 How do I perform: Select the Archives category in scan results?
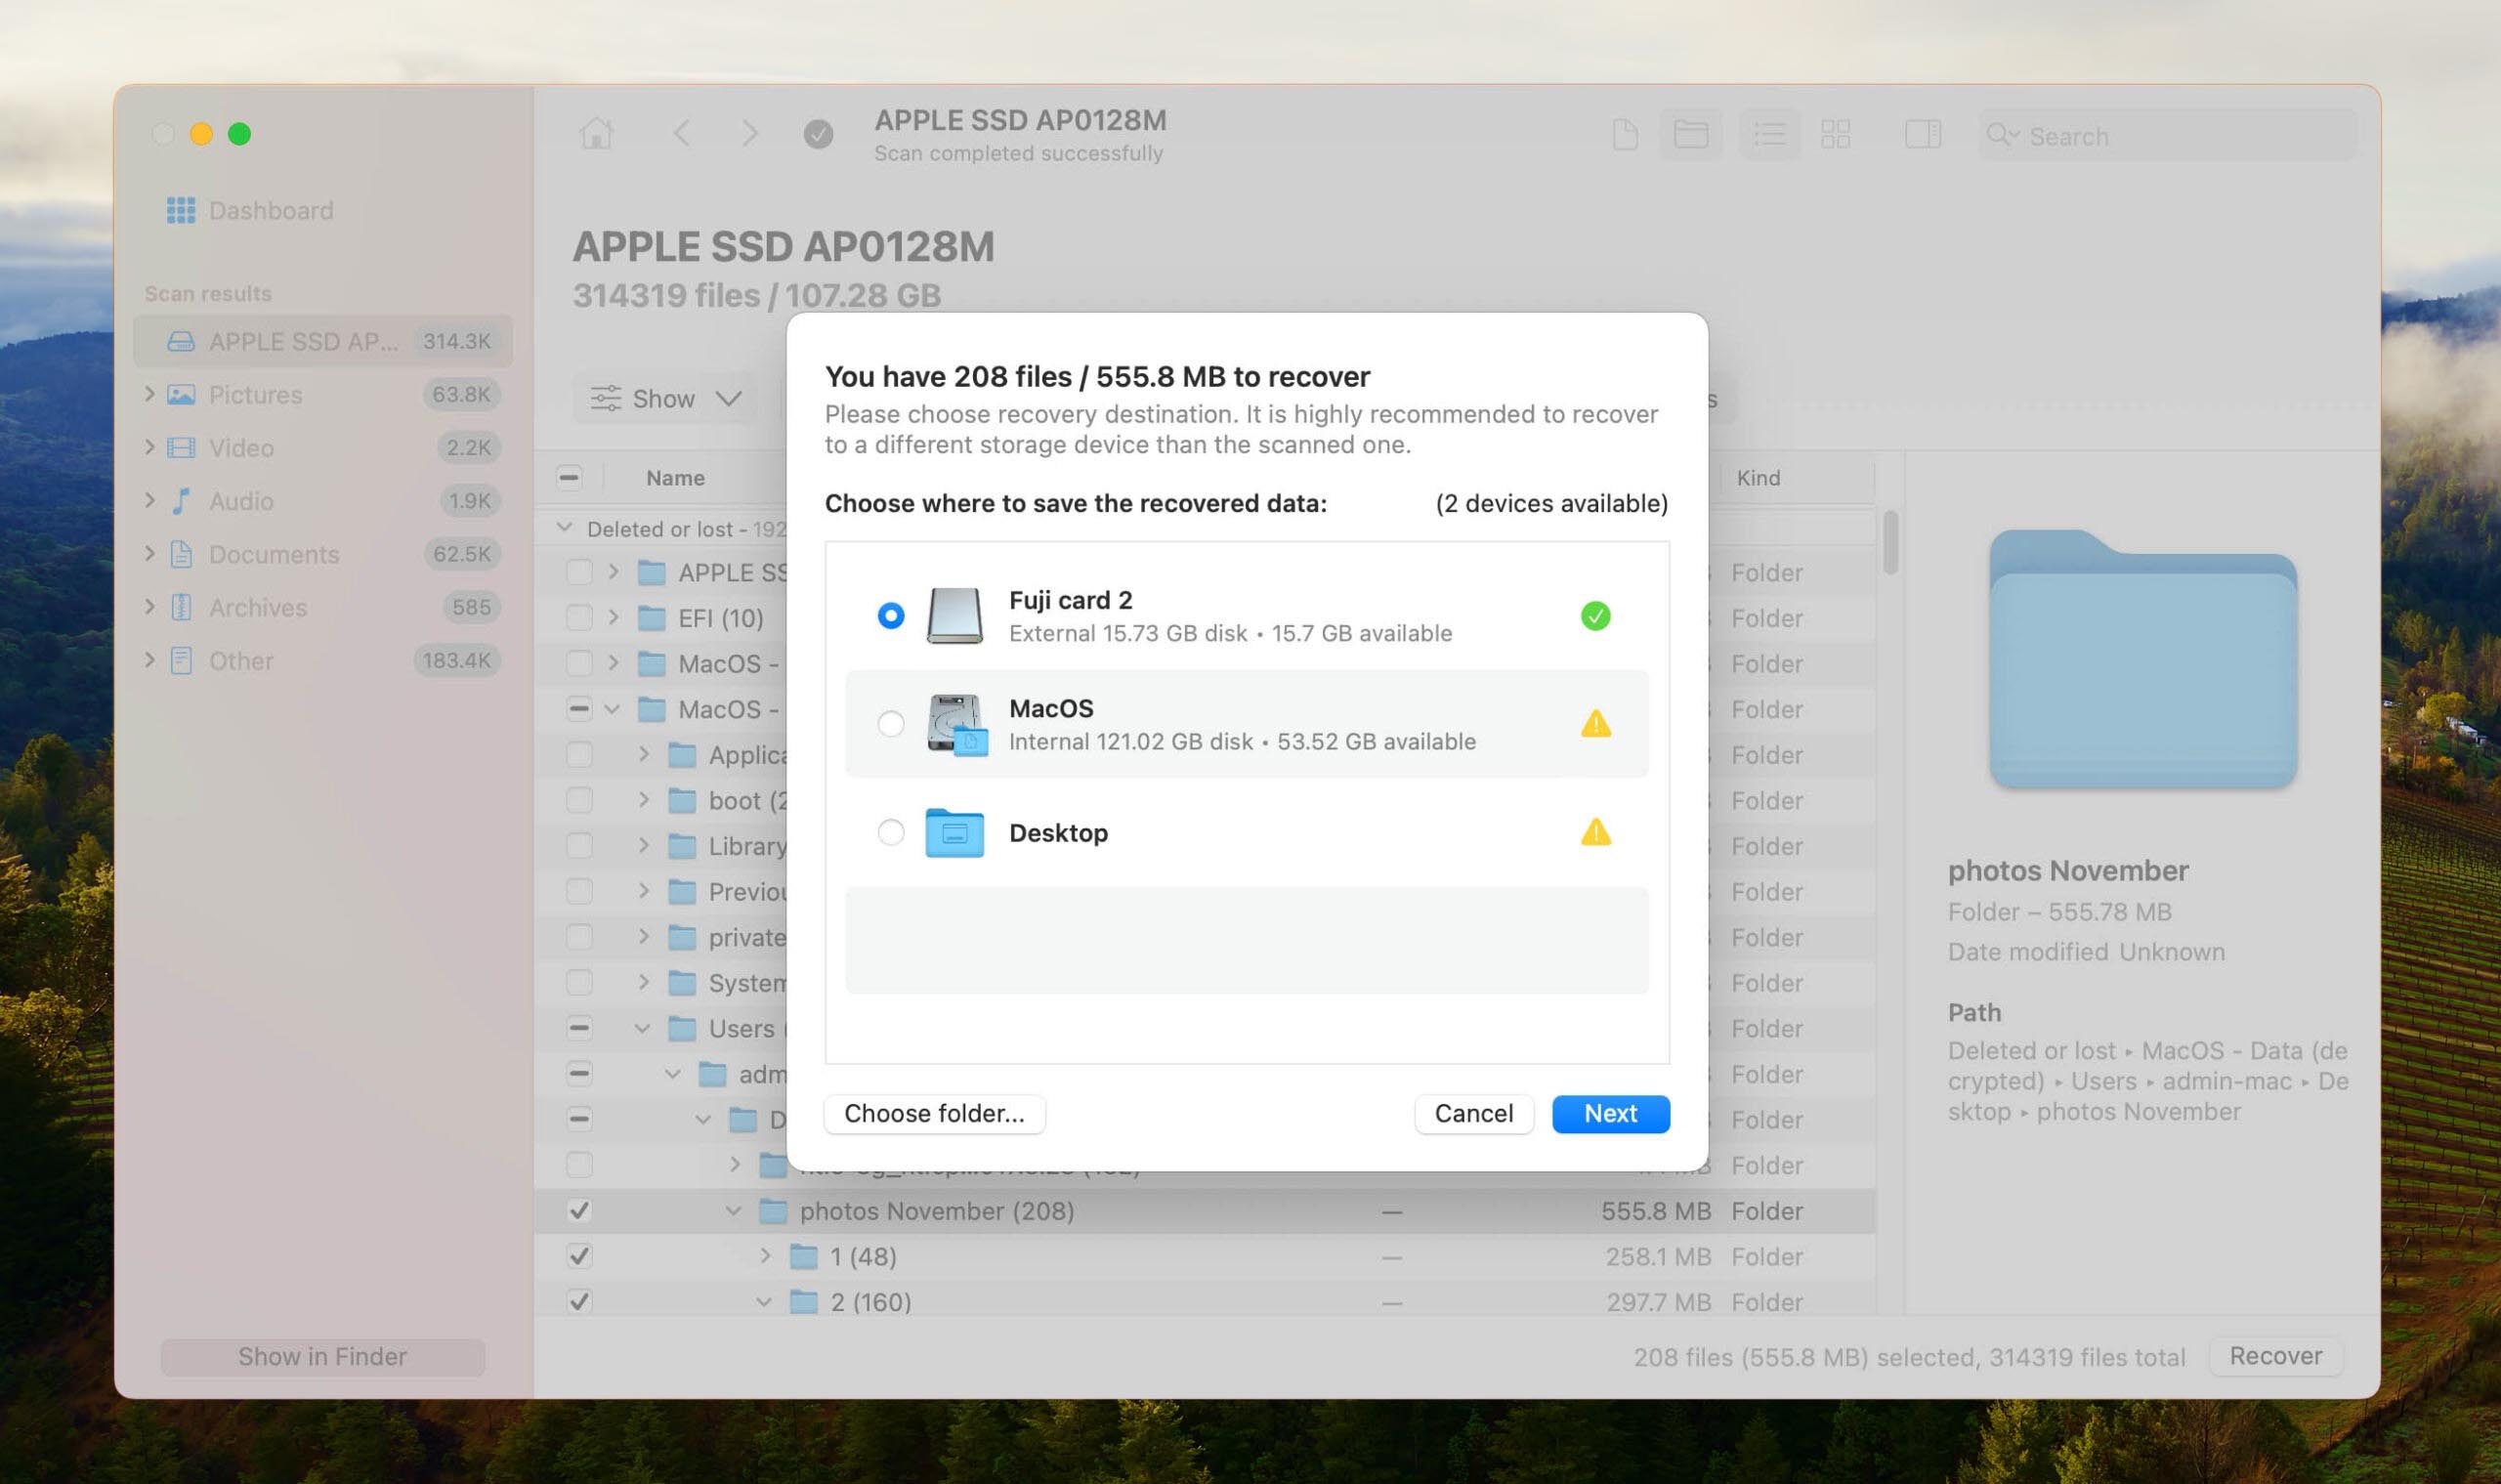pos(258,607)
